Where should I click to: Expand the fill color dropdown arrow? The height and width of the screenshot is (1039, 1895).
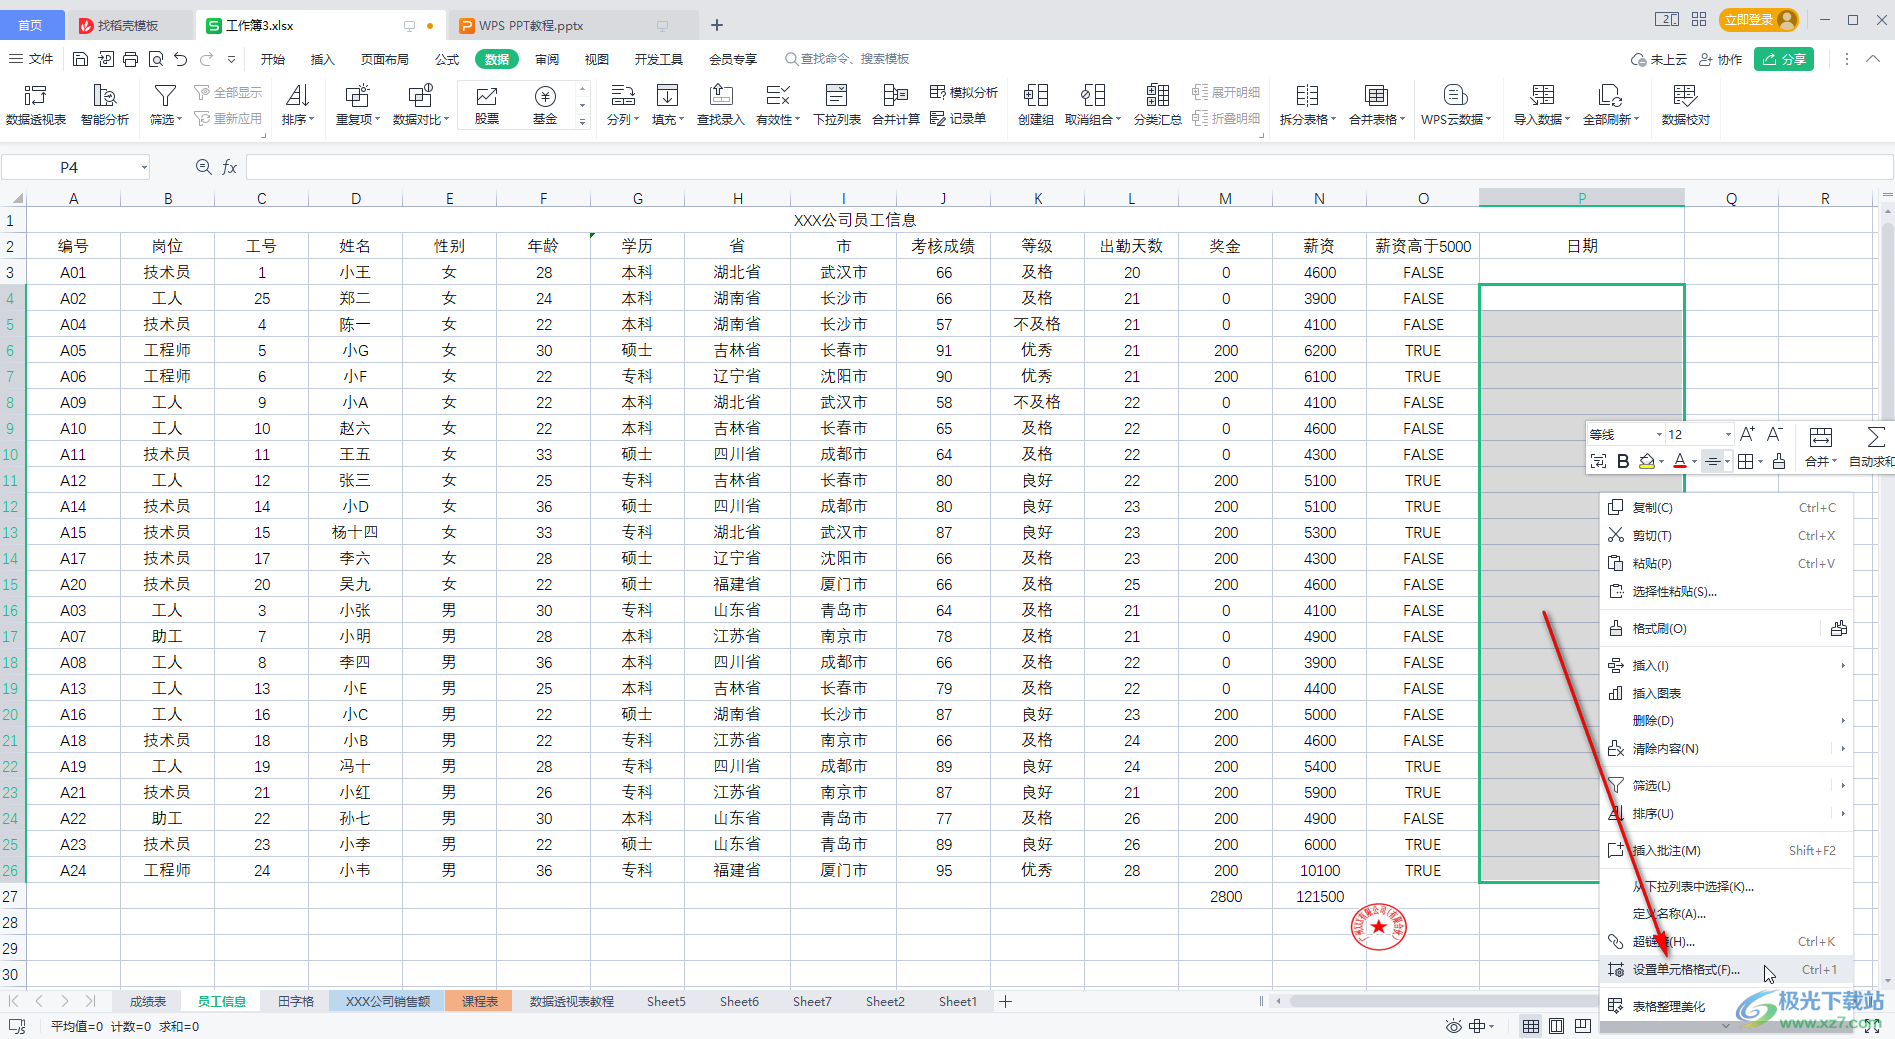coord(1661,462)
